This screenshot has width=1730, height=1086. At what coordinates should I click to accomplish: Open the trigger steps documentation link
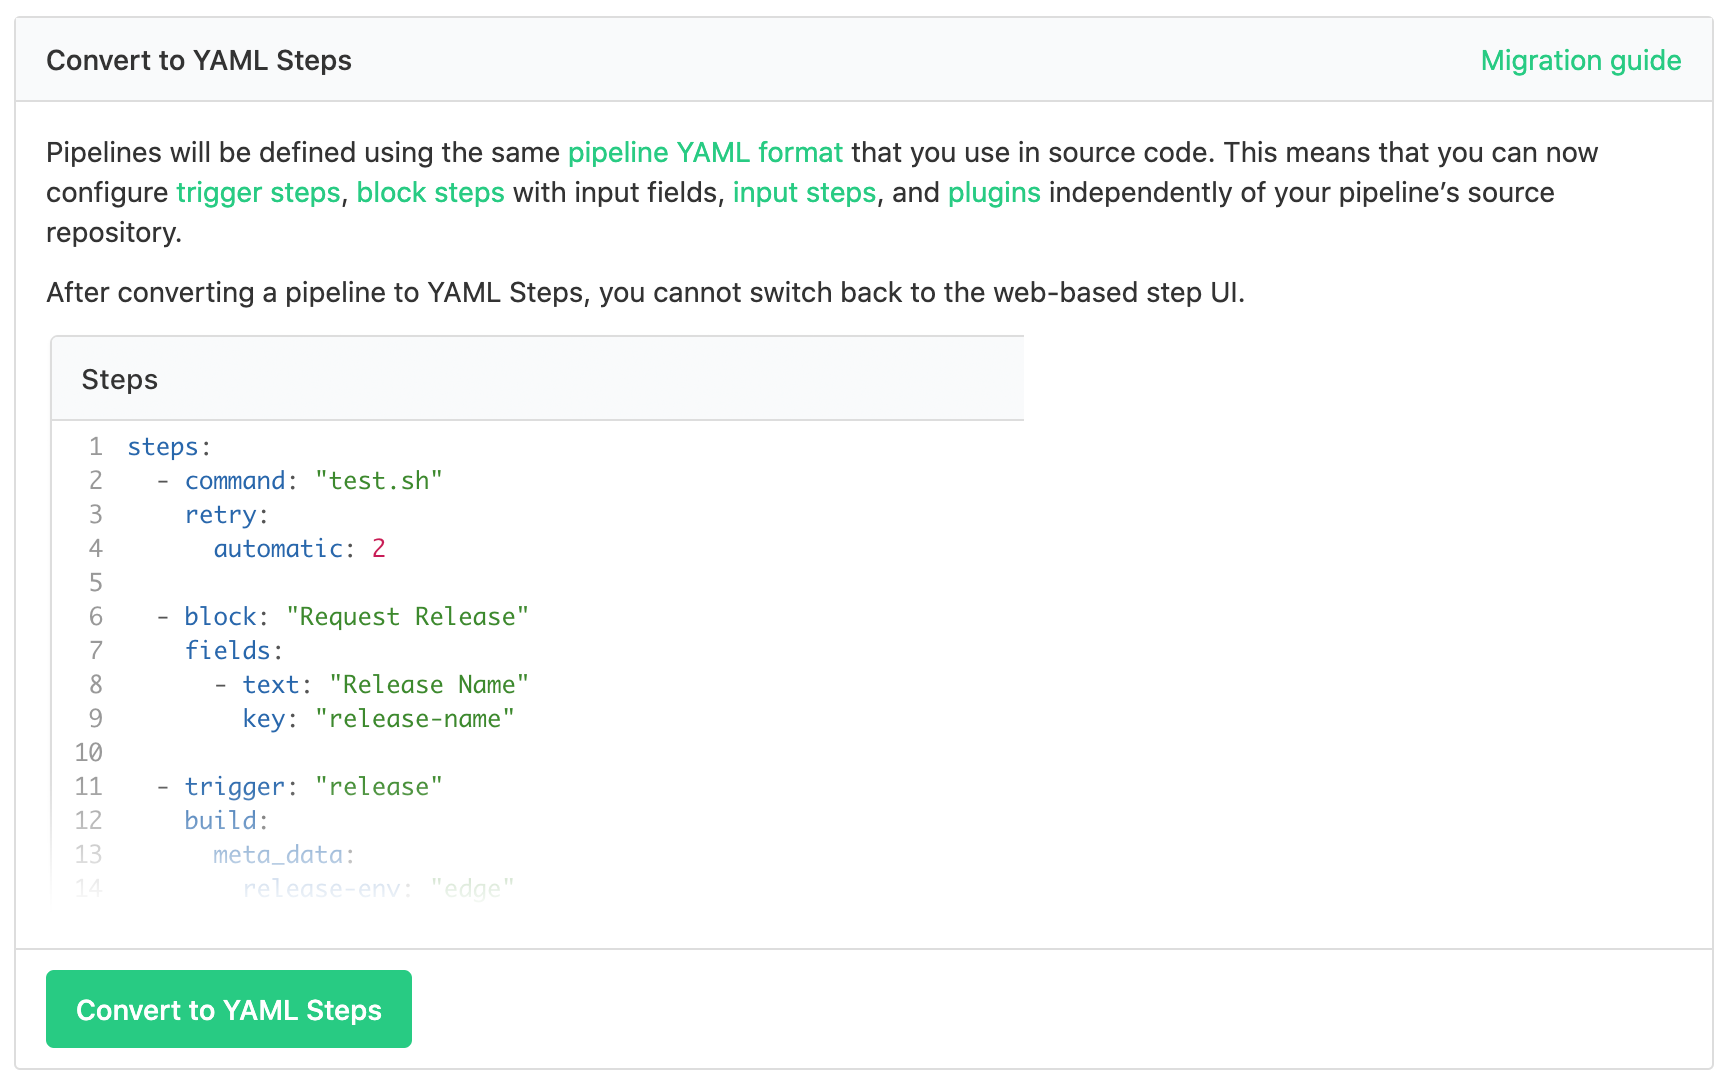tap(258, 192)
